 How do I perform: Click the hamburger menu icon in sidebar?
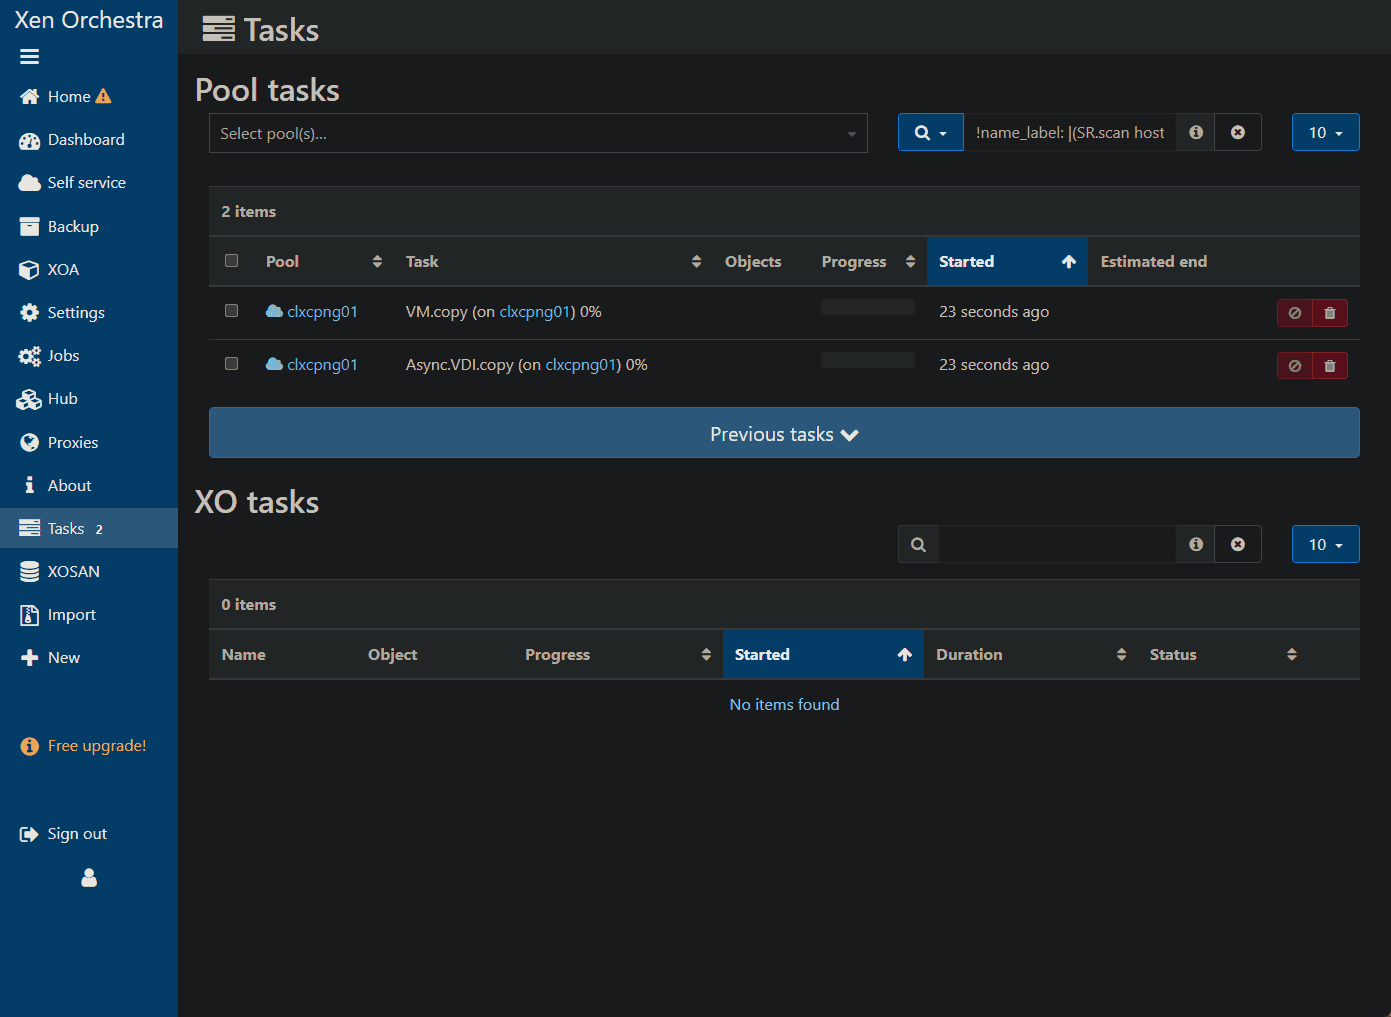coord(30,57)
